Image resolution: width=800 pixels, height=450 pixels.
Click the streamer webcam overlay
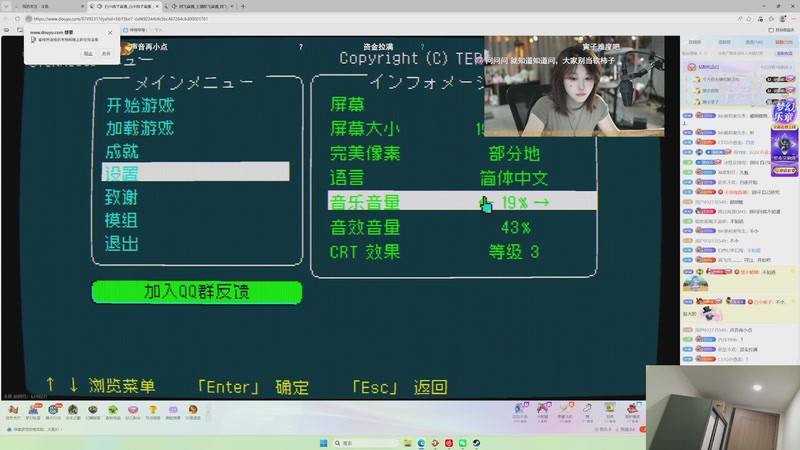click(574, 86)
